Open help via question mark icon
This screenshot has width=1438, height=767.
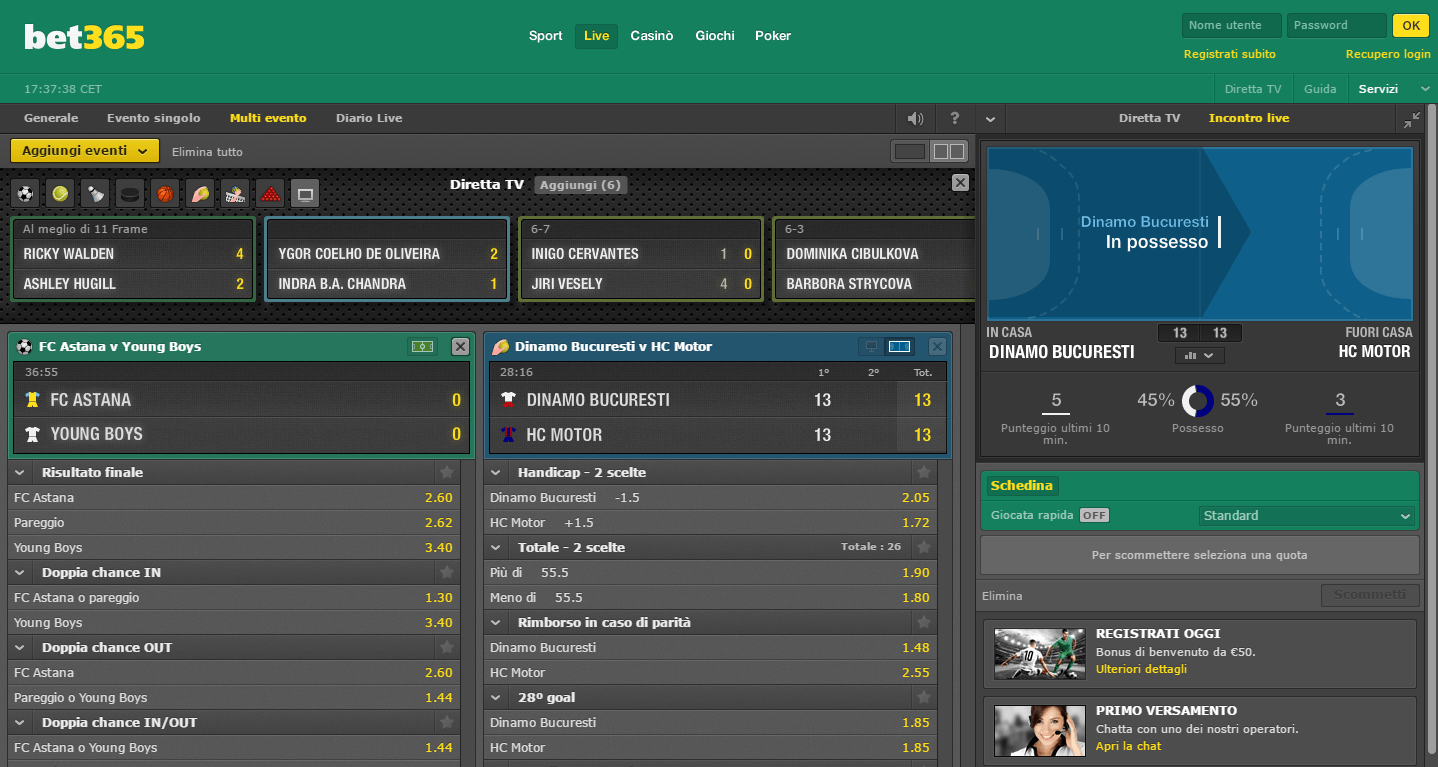[x=954, y=118]
